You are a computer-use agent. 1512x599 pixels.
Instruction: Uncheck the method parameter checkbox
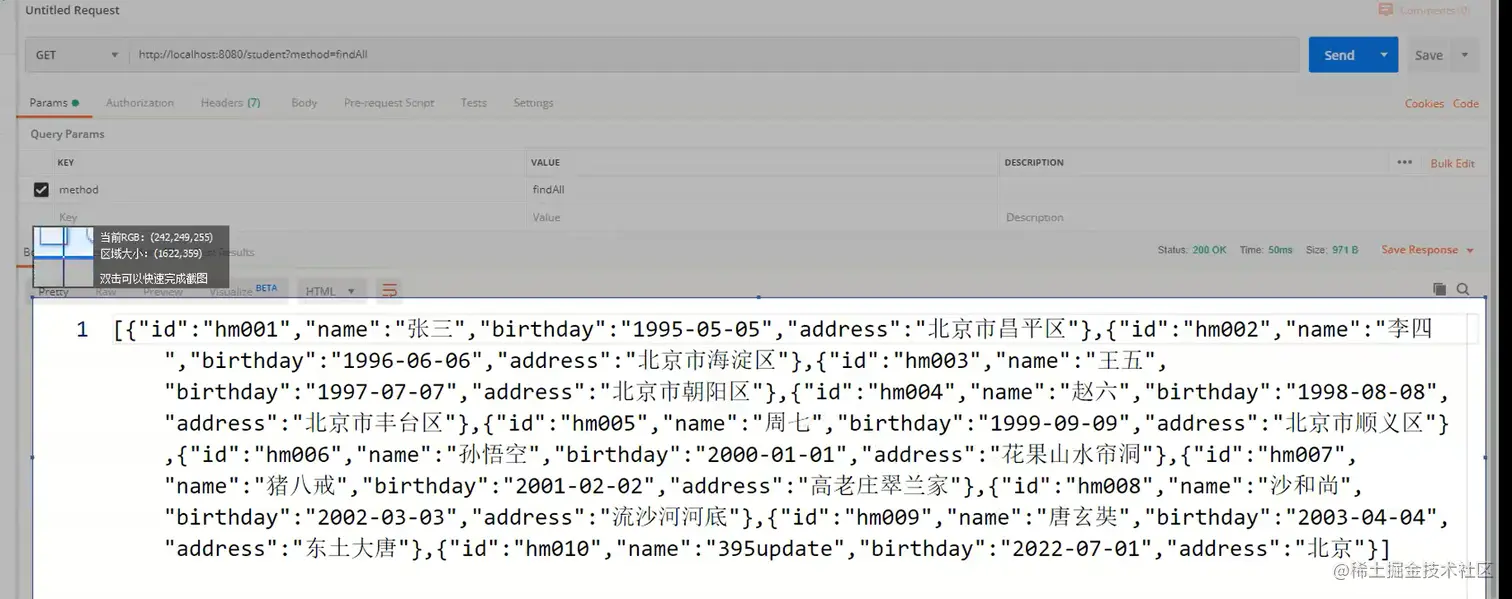(41, 189)
